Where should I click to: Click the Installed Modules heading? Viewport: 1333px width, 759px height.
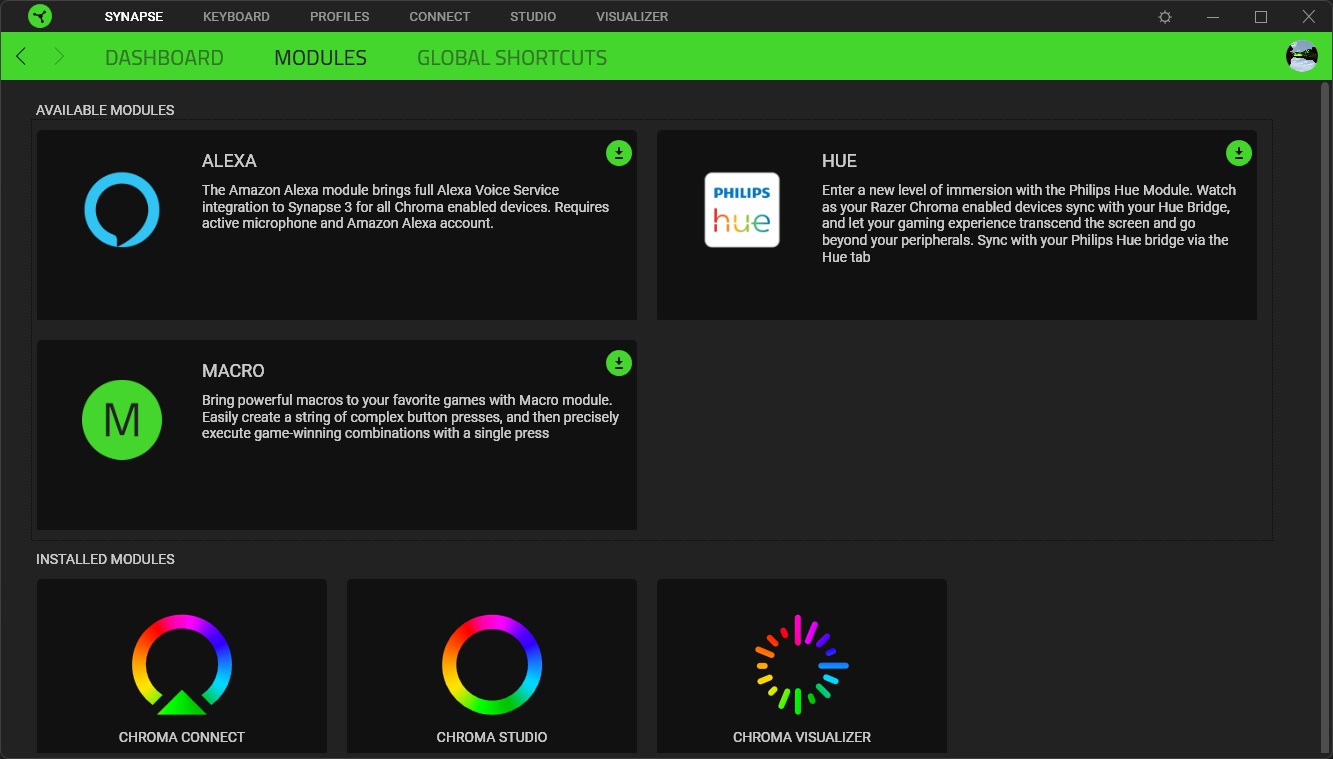[x=105, y=559]
